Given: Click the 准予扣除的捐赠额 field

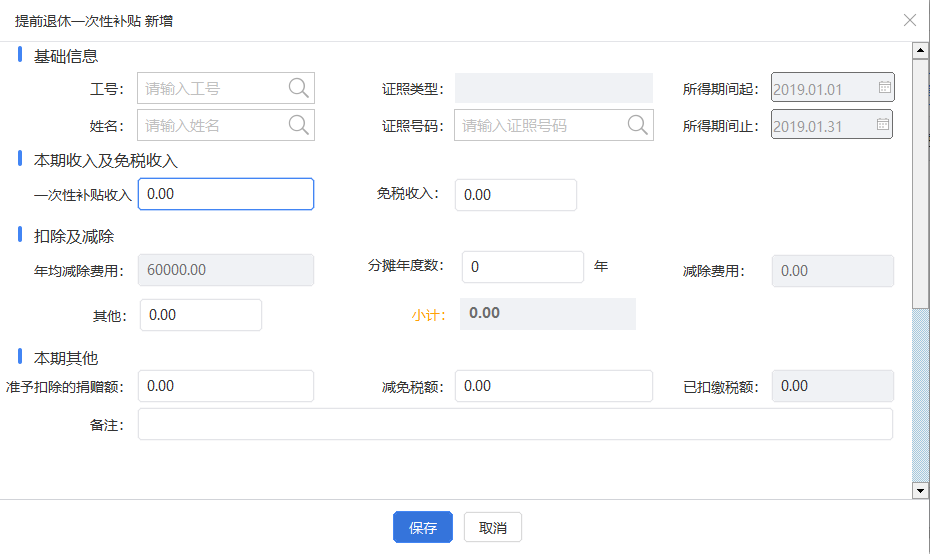Looking at the screenshot, I should pyautogui.click(x=226, y=386).
